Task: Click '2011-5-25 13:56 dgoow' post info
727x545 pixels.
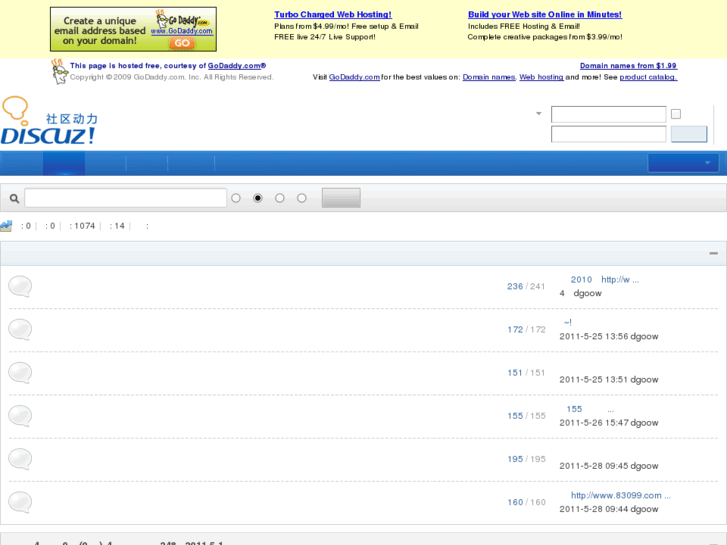Action: point(609,336)
